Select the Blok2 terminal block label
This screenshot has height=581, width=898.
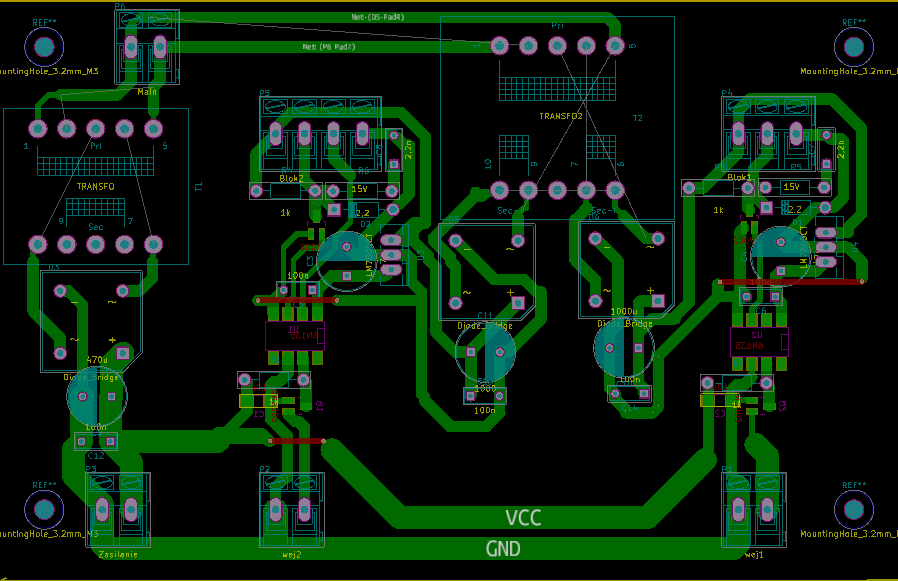pyautogui.click(x=292, y=179)
